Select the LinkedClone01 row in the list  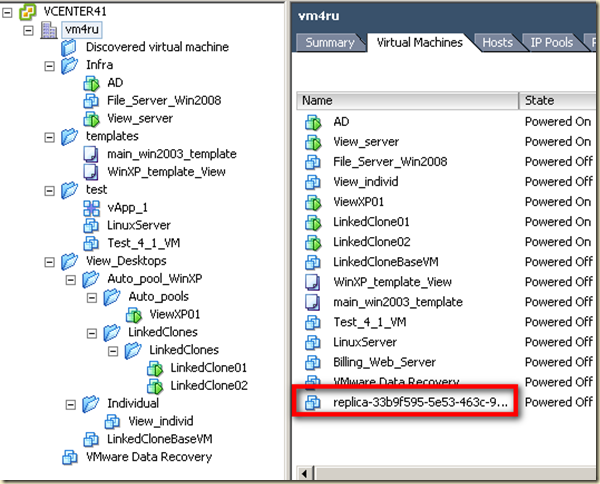tap(446, 222)
